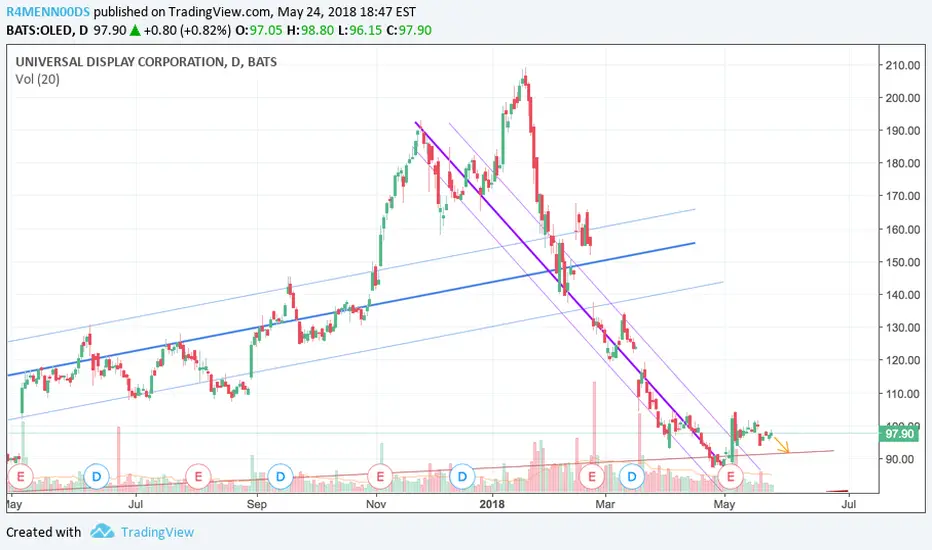Viewport: 932px width, 550px height.
Task: Click the Mar label on the time axis
Action: [605, 504]
